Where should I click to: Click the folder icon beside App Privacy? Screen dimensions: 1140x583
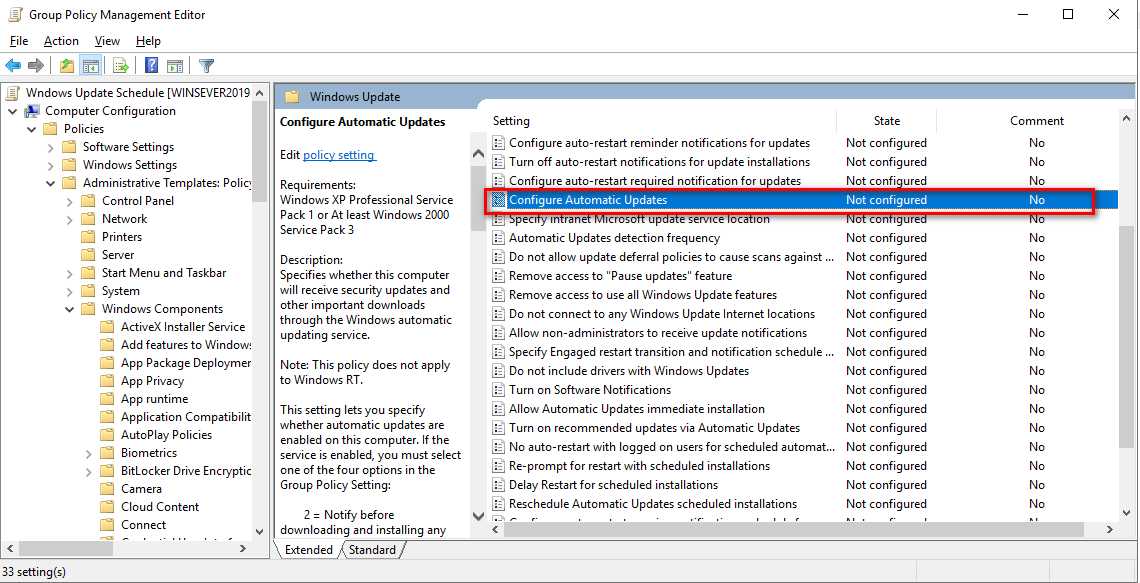coord(108,381)
